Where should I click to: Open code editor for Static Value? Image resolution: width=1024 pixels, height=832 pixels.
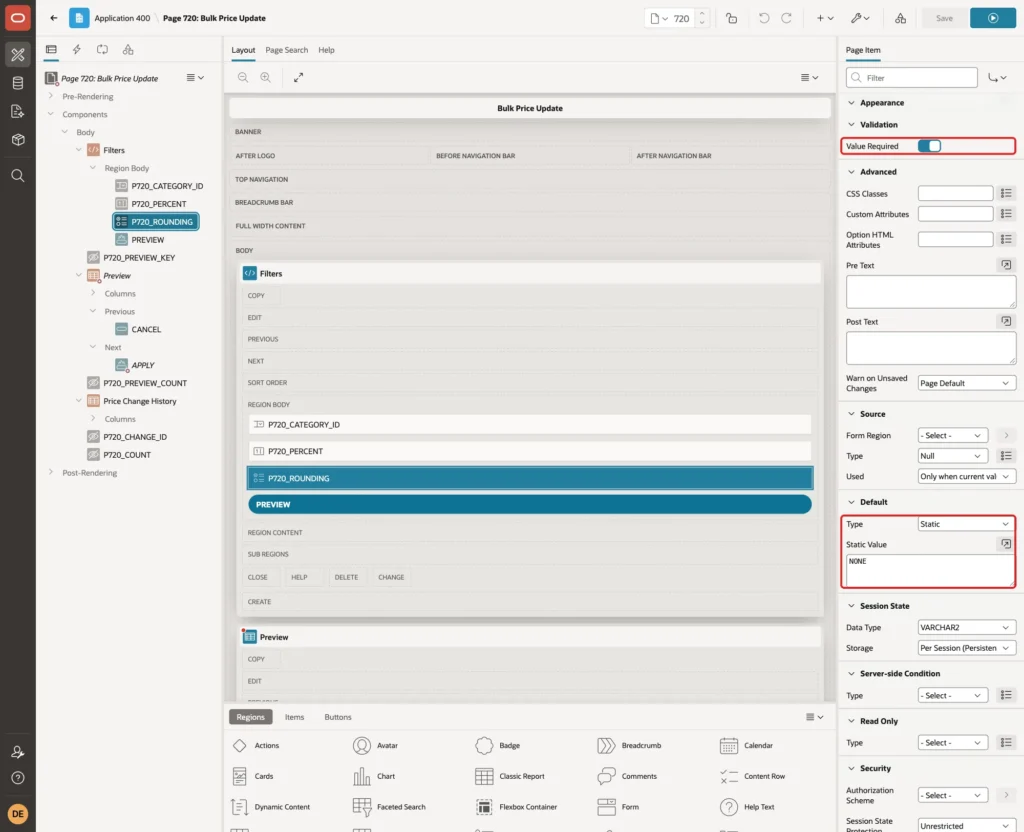(1006, 543)
